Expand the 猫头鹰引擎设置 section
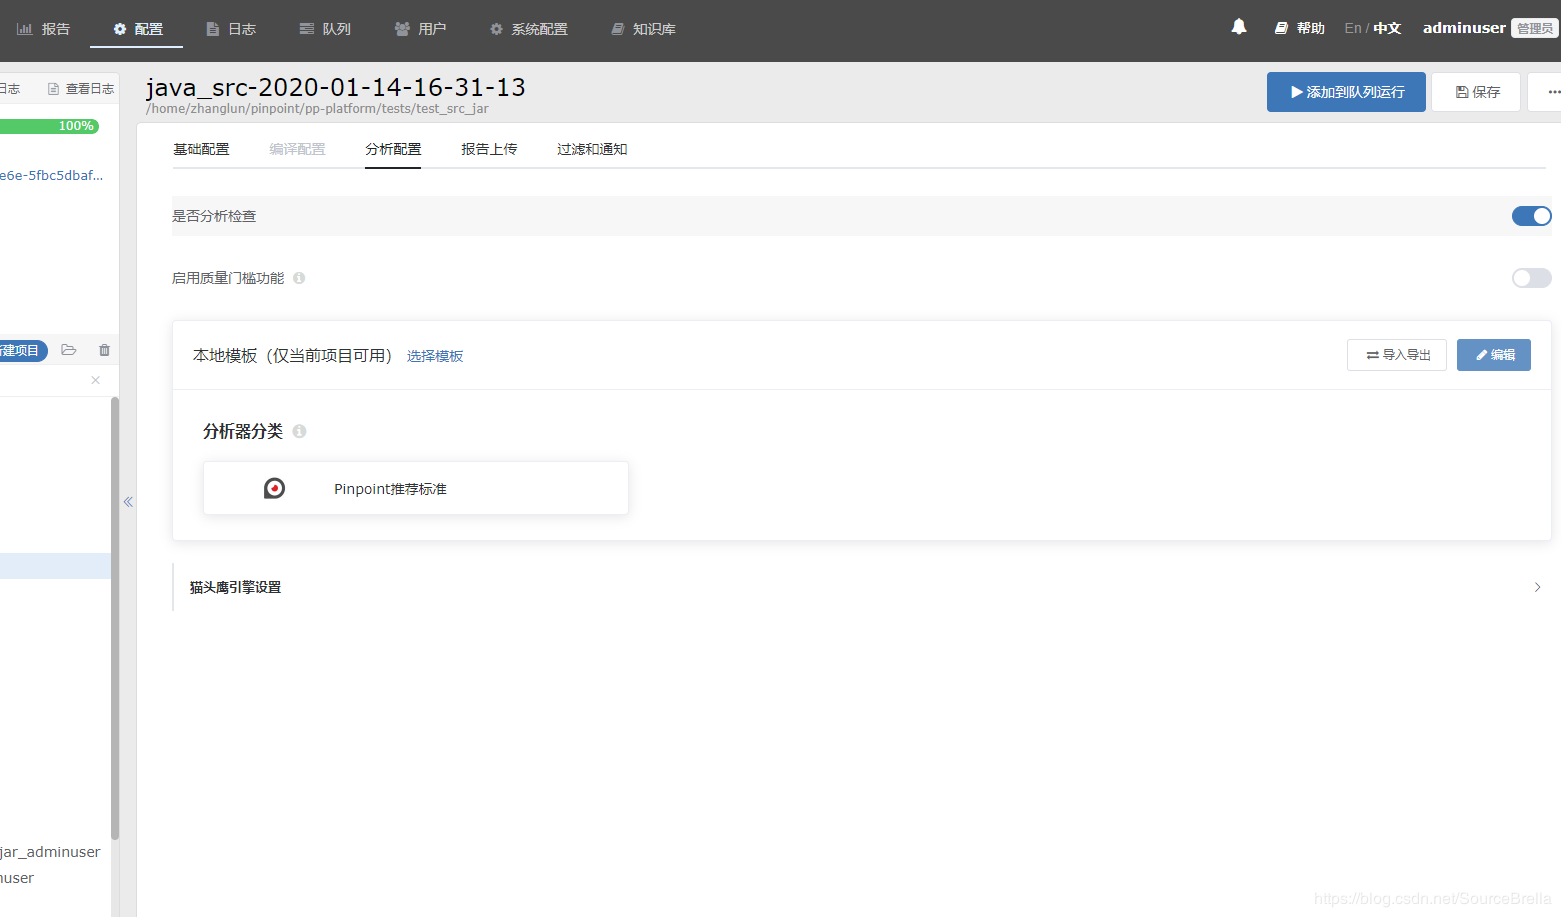This screenshot has height=917, width=1561. 862,587
